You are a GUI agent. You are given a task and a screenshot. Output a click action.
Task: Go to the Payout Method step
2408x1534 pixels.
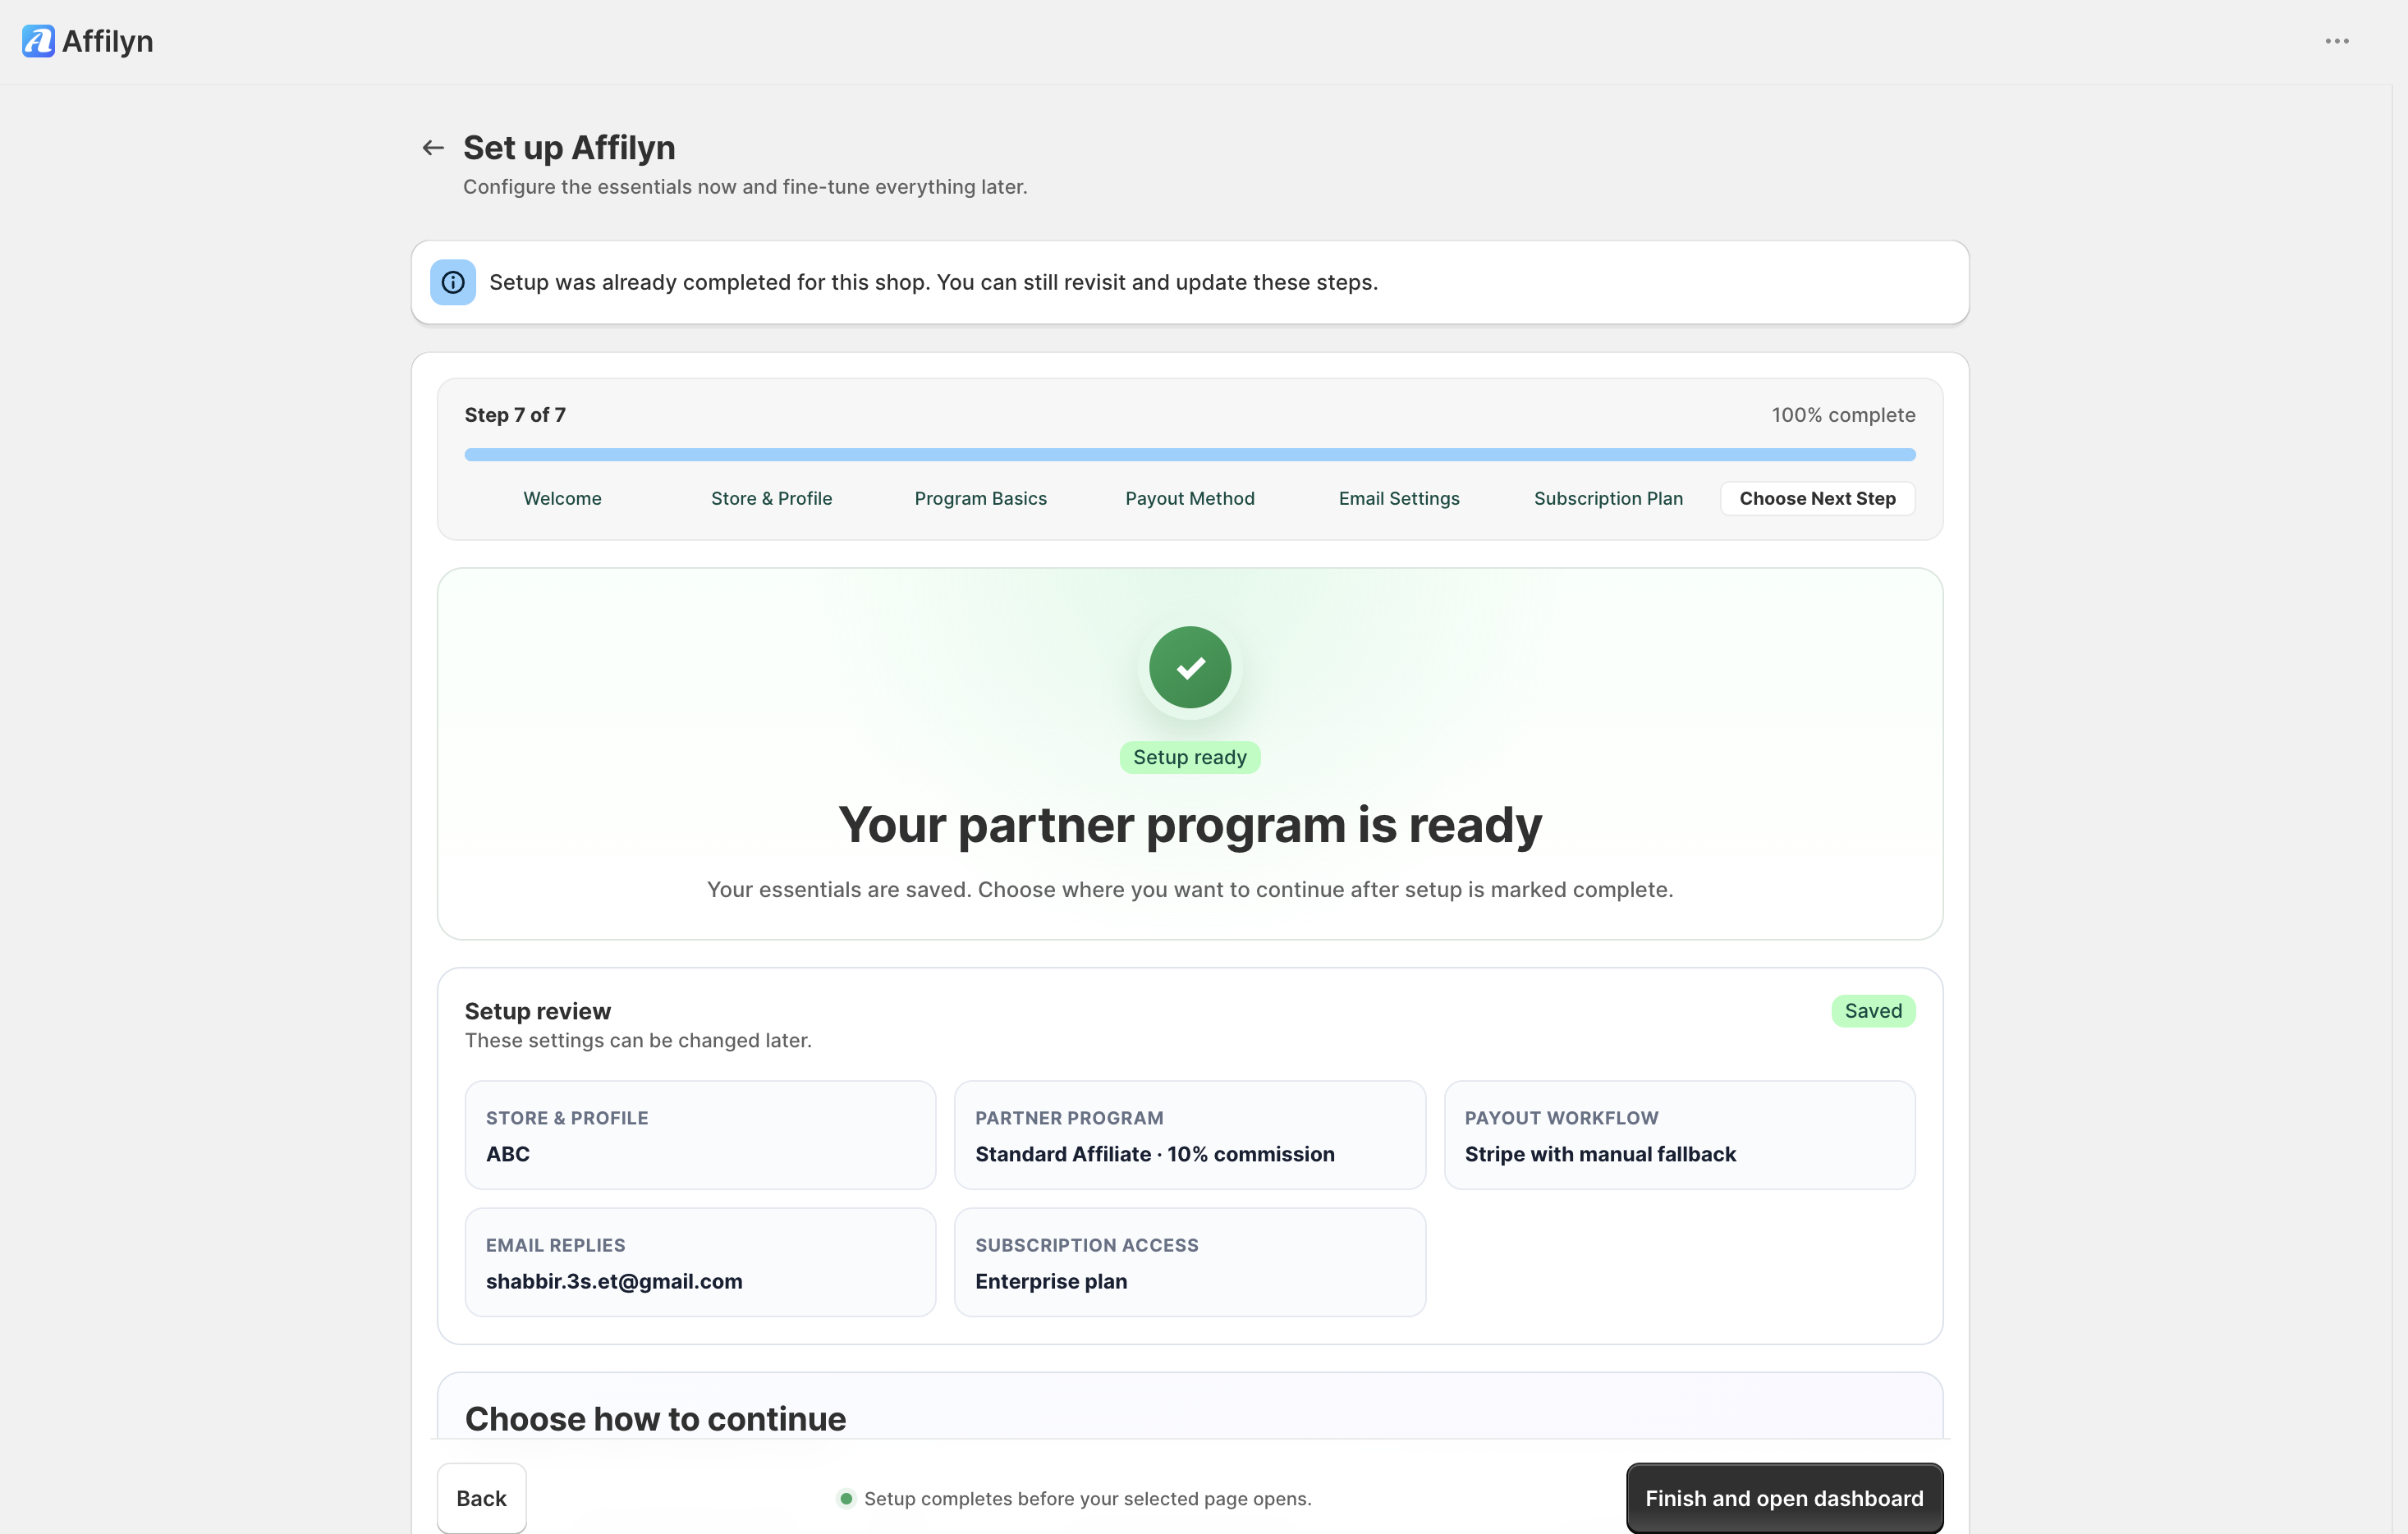pos(1190,498)
